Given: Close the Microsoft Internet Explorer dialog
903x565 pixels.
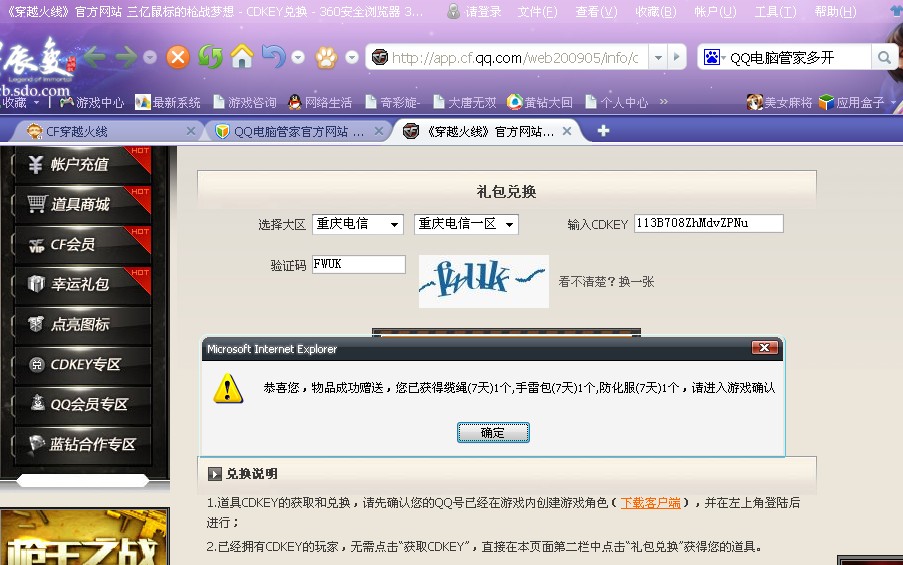Looking at the screenshot, I should pyautogui.click(x=765, y=347).
